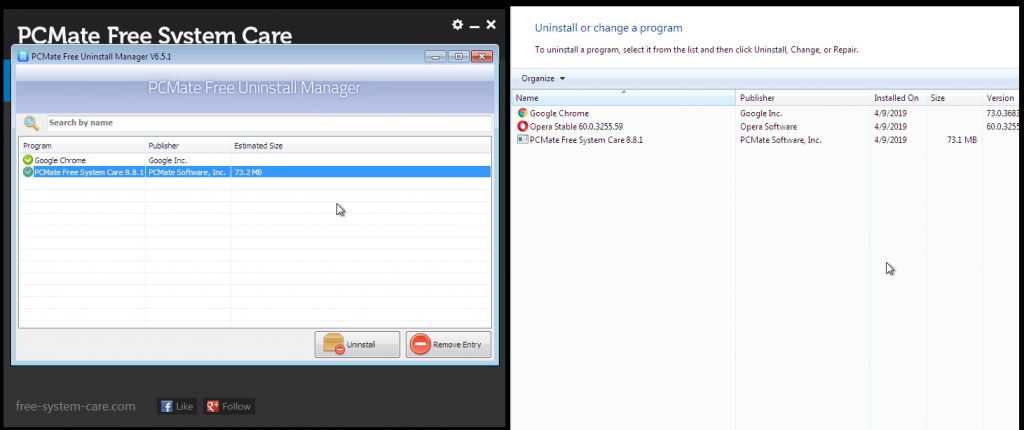
Task: Close the Uninstall Manager window
Action: (482, 56)
